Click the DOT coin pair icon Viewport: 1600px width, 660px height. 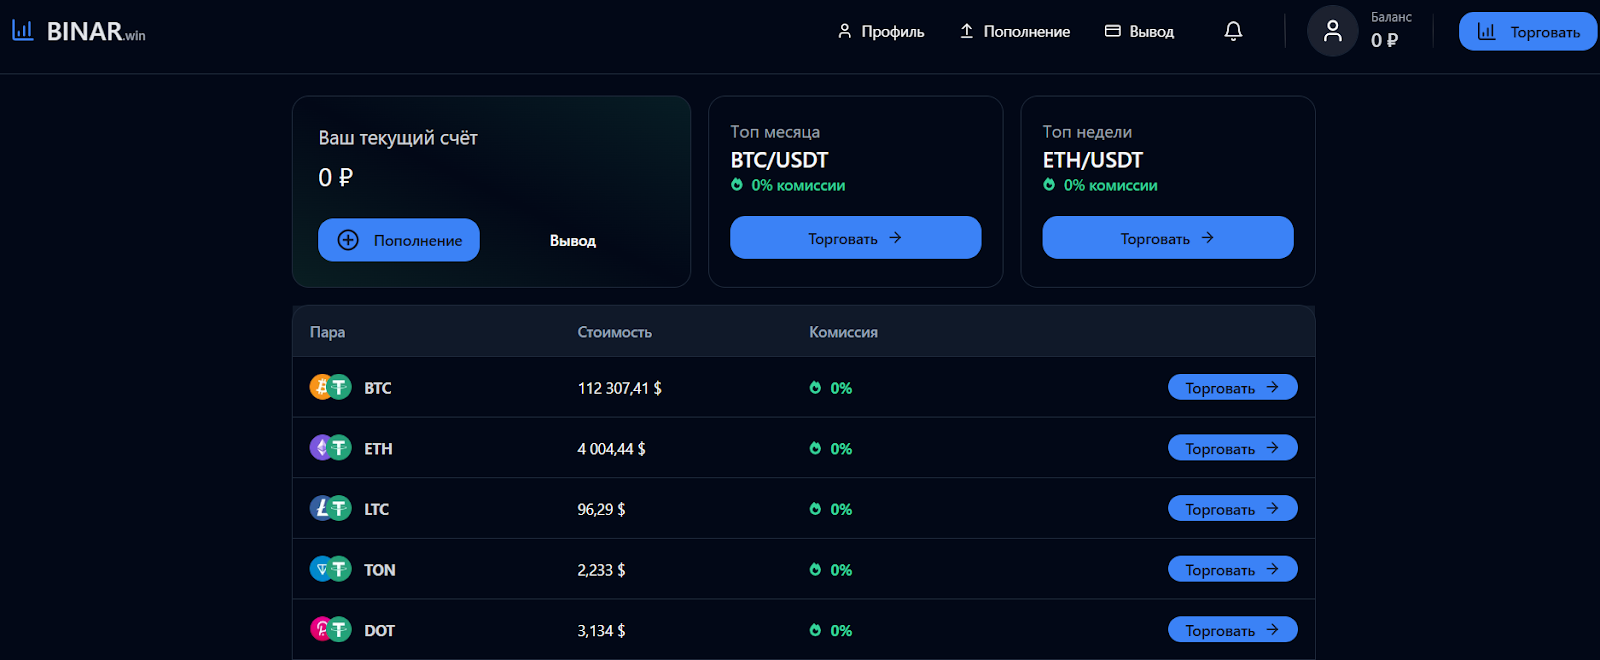330,630
